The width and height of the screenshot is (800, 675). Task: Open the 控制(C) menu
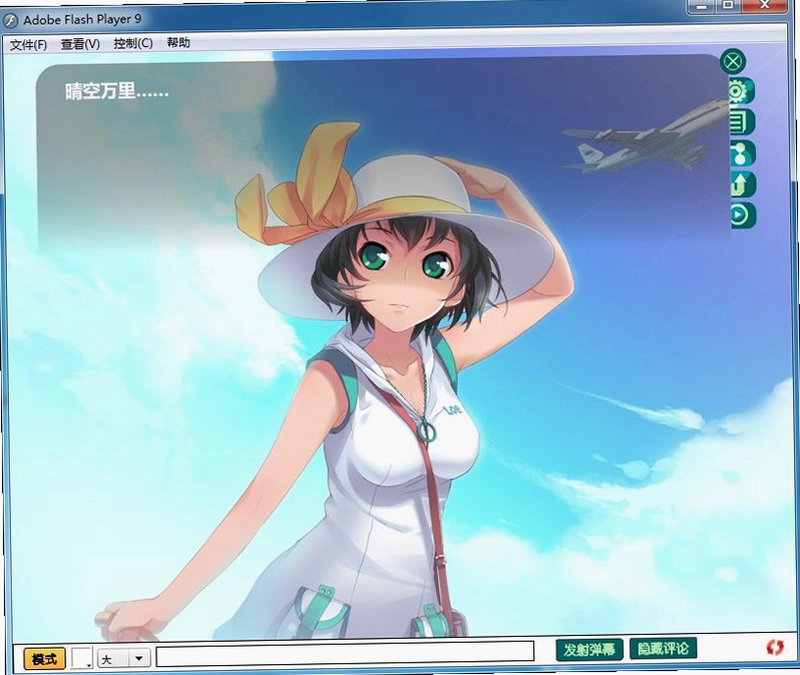pyautogui.click(x=133, y=43)
